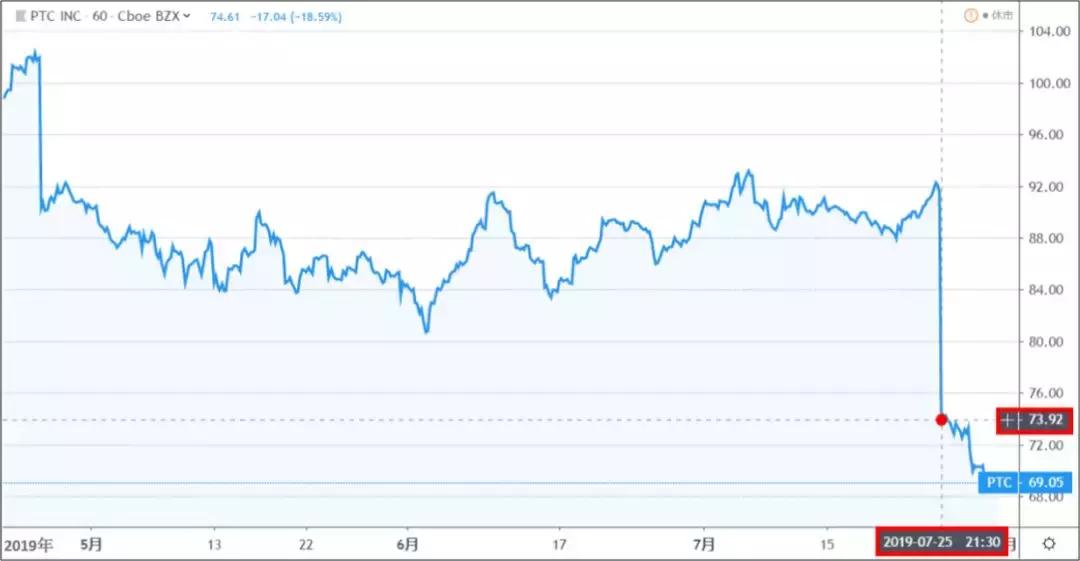This screenshot has height=561, width=1080.
Task: Click the 13 date axis label
Action: 214,544
